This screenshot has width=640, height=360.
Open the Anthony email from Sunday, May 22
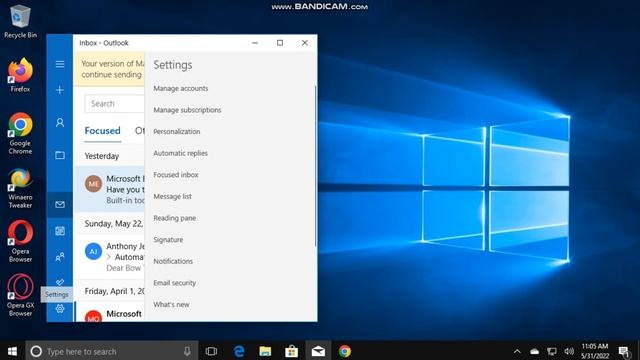coord(109,256)
